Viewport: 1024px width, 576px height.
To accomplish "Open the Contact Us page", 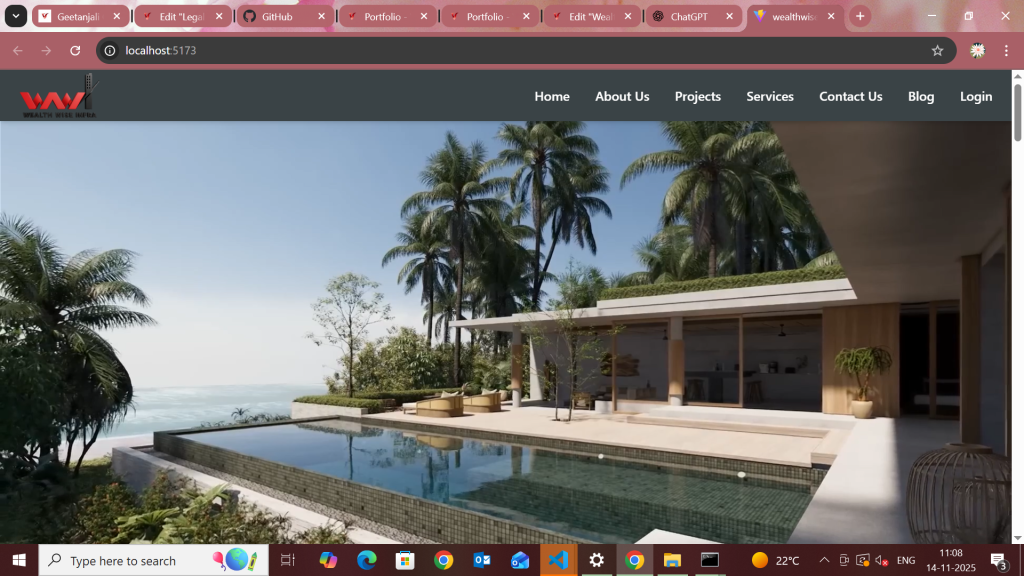I will click(850, 97).
